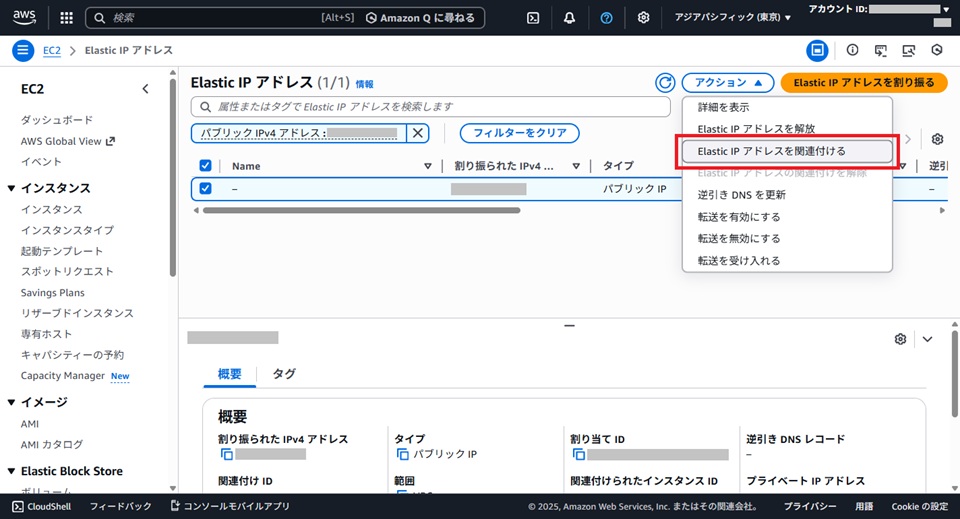The image size is (960, 519).
Task: Click the table horizontal scrollbar
Action: (361, 210)
